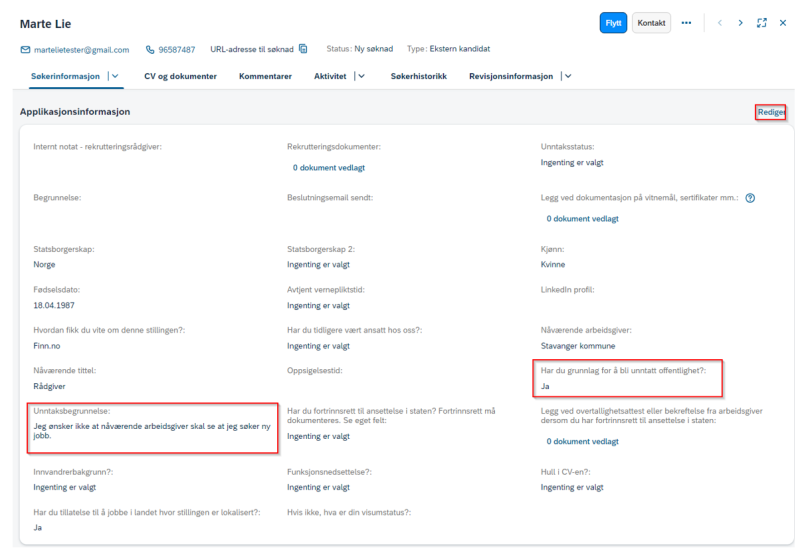This screenshot has width=800, height=548.
Task: Click the email envelope icon
Action: (x=25, y=49)
